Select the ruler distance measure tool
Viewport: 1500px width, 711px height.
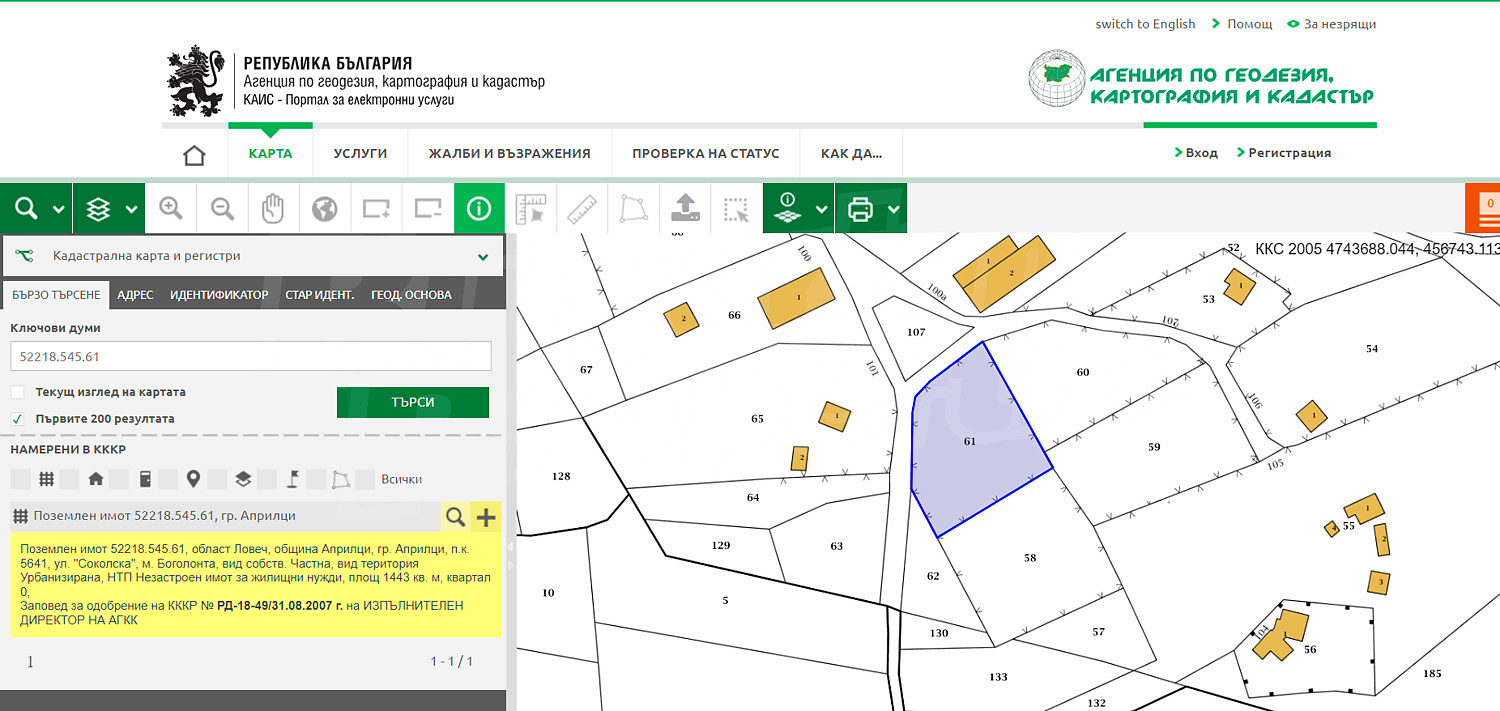coord(582,209)
